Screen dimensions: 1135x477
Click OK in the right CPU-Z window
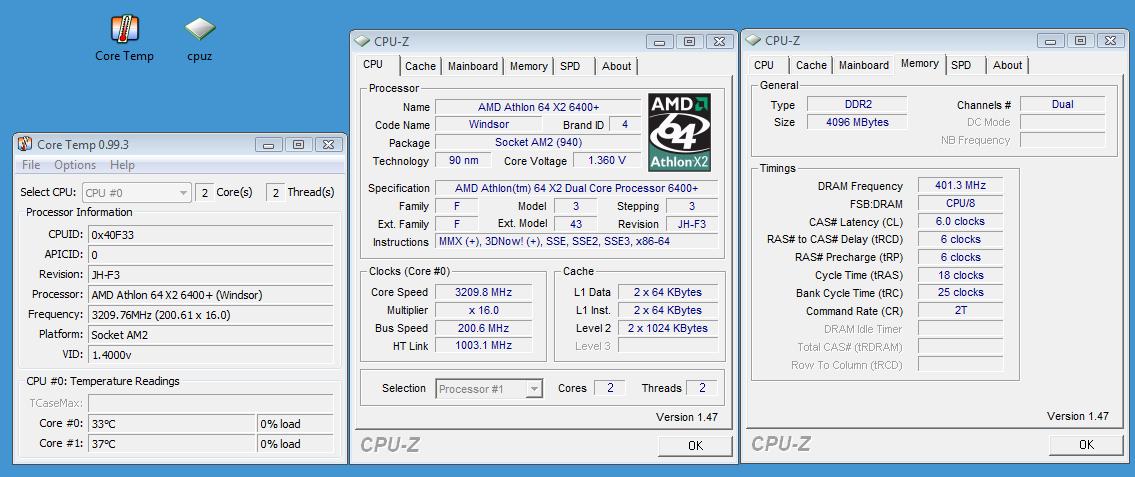[x=1086, y=444]
